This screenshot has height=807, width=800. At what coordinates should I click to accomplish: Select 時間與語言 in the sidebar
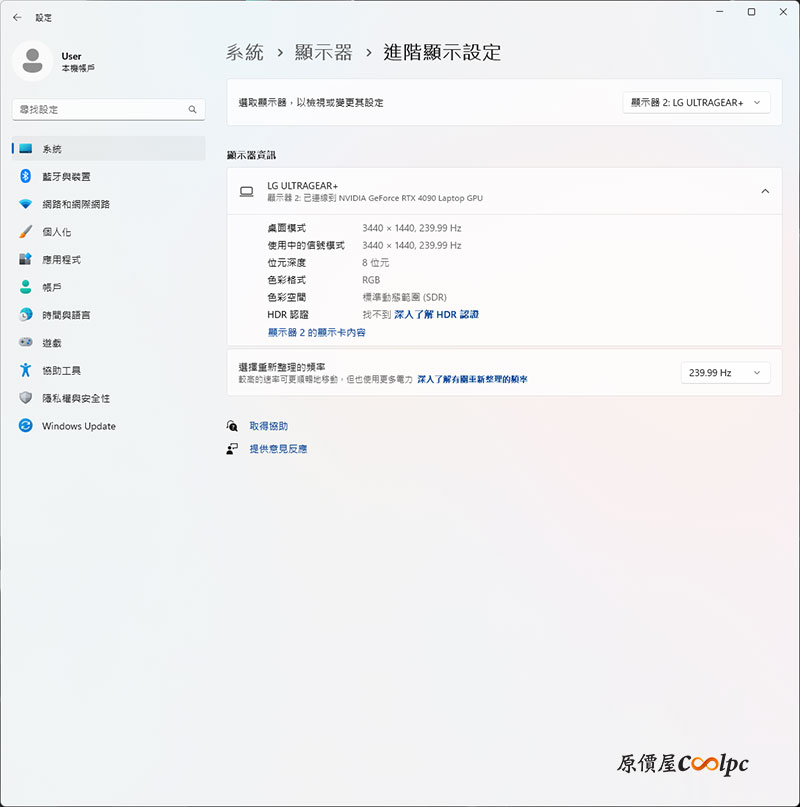click(x=109, y=314)
